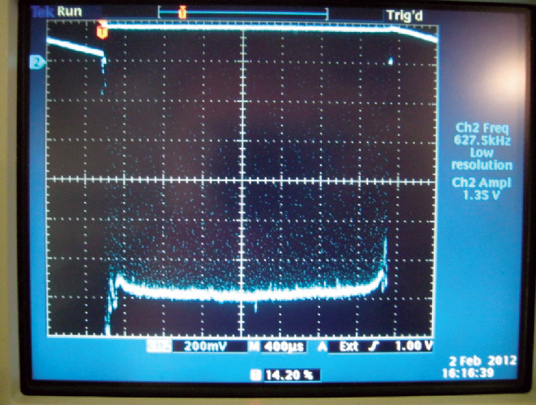Select the Ch2 Ampl measurement readout
Image resolution: width=536 pixels, height=405 pixels.
click(481, 189)
